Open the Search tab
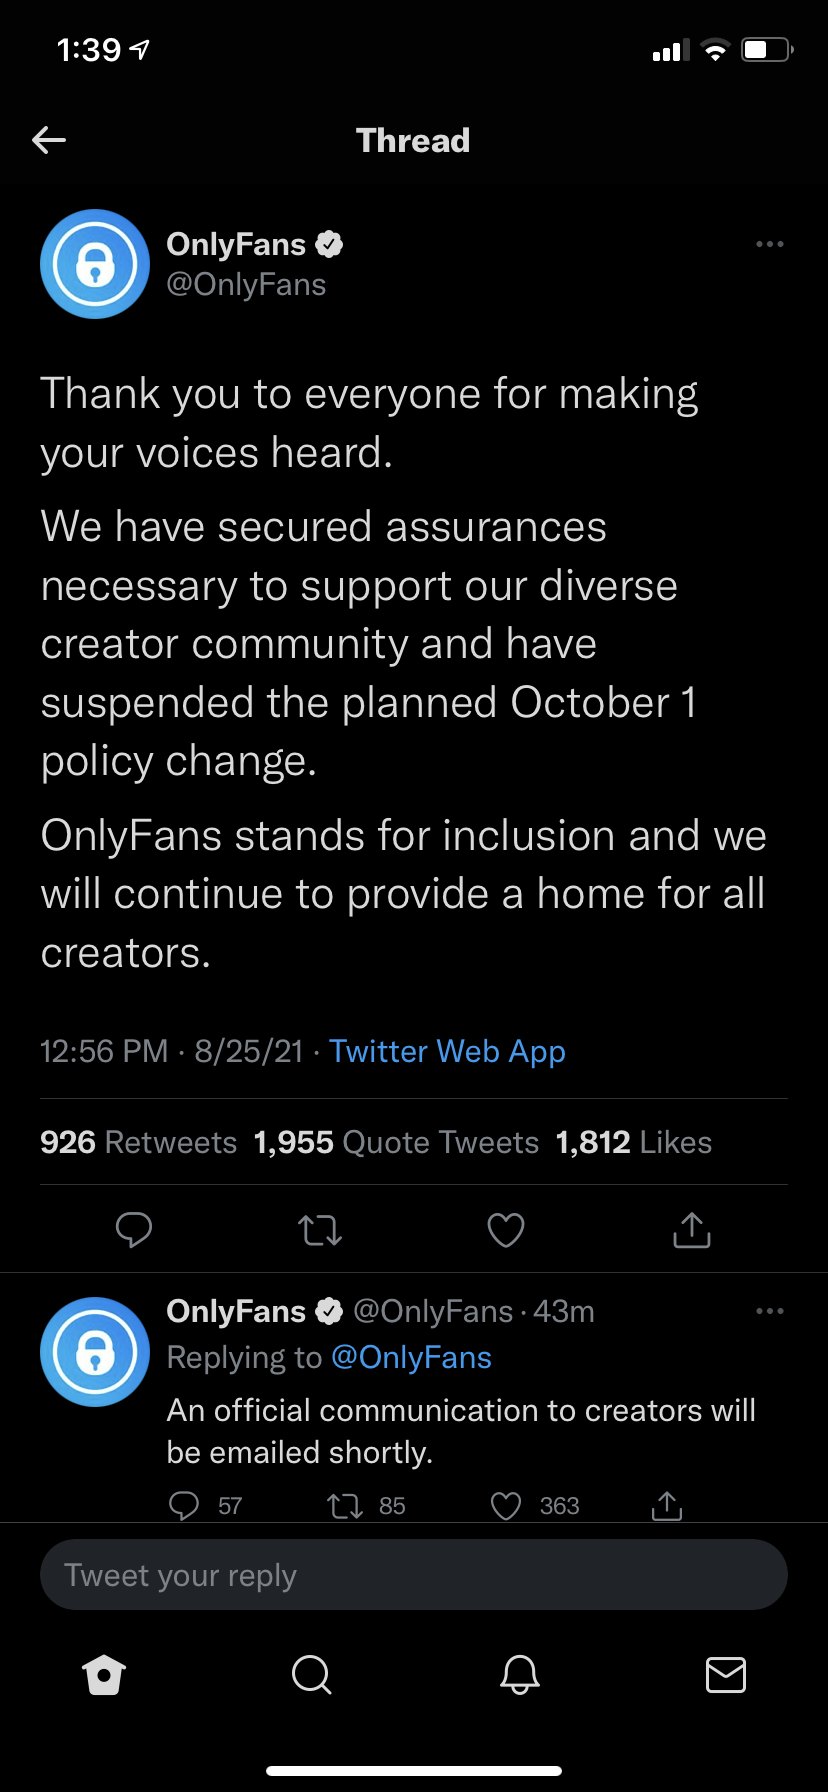 tap(311, 1674)
